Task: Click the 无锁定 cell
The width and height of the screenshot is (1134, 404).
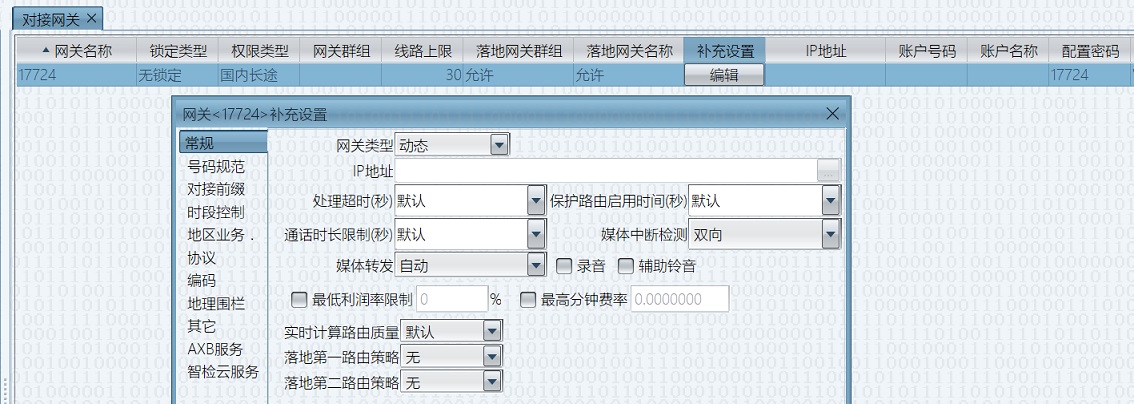Action: (x=178, y=74)
